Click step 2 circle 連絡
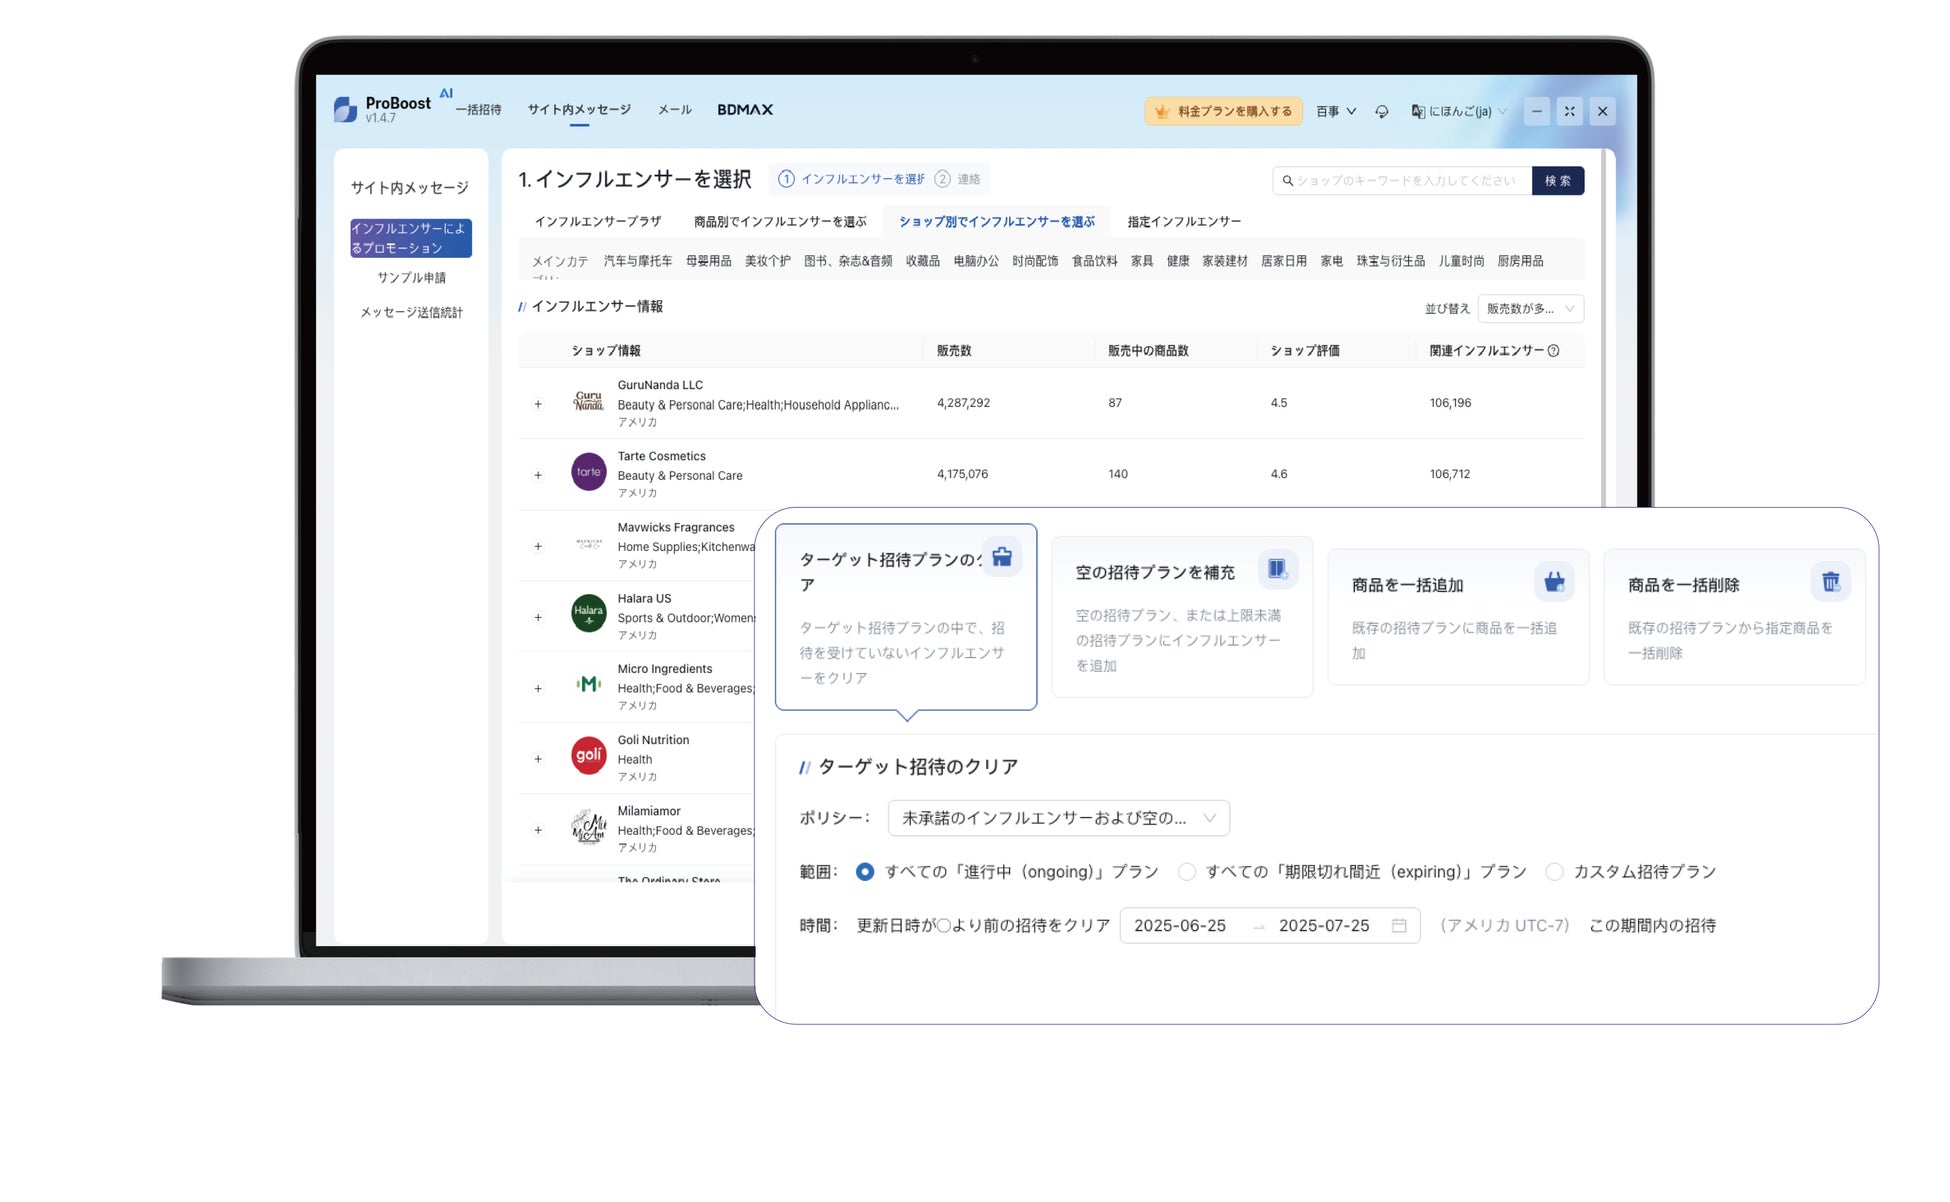1950x1202 pixels. click(x=942, y=179)
